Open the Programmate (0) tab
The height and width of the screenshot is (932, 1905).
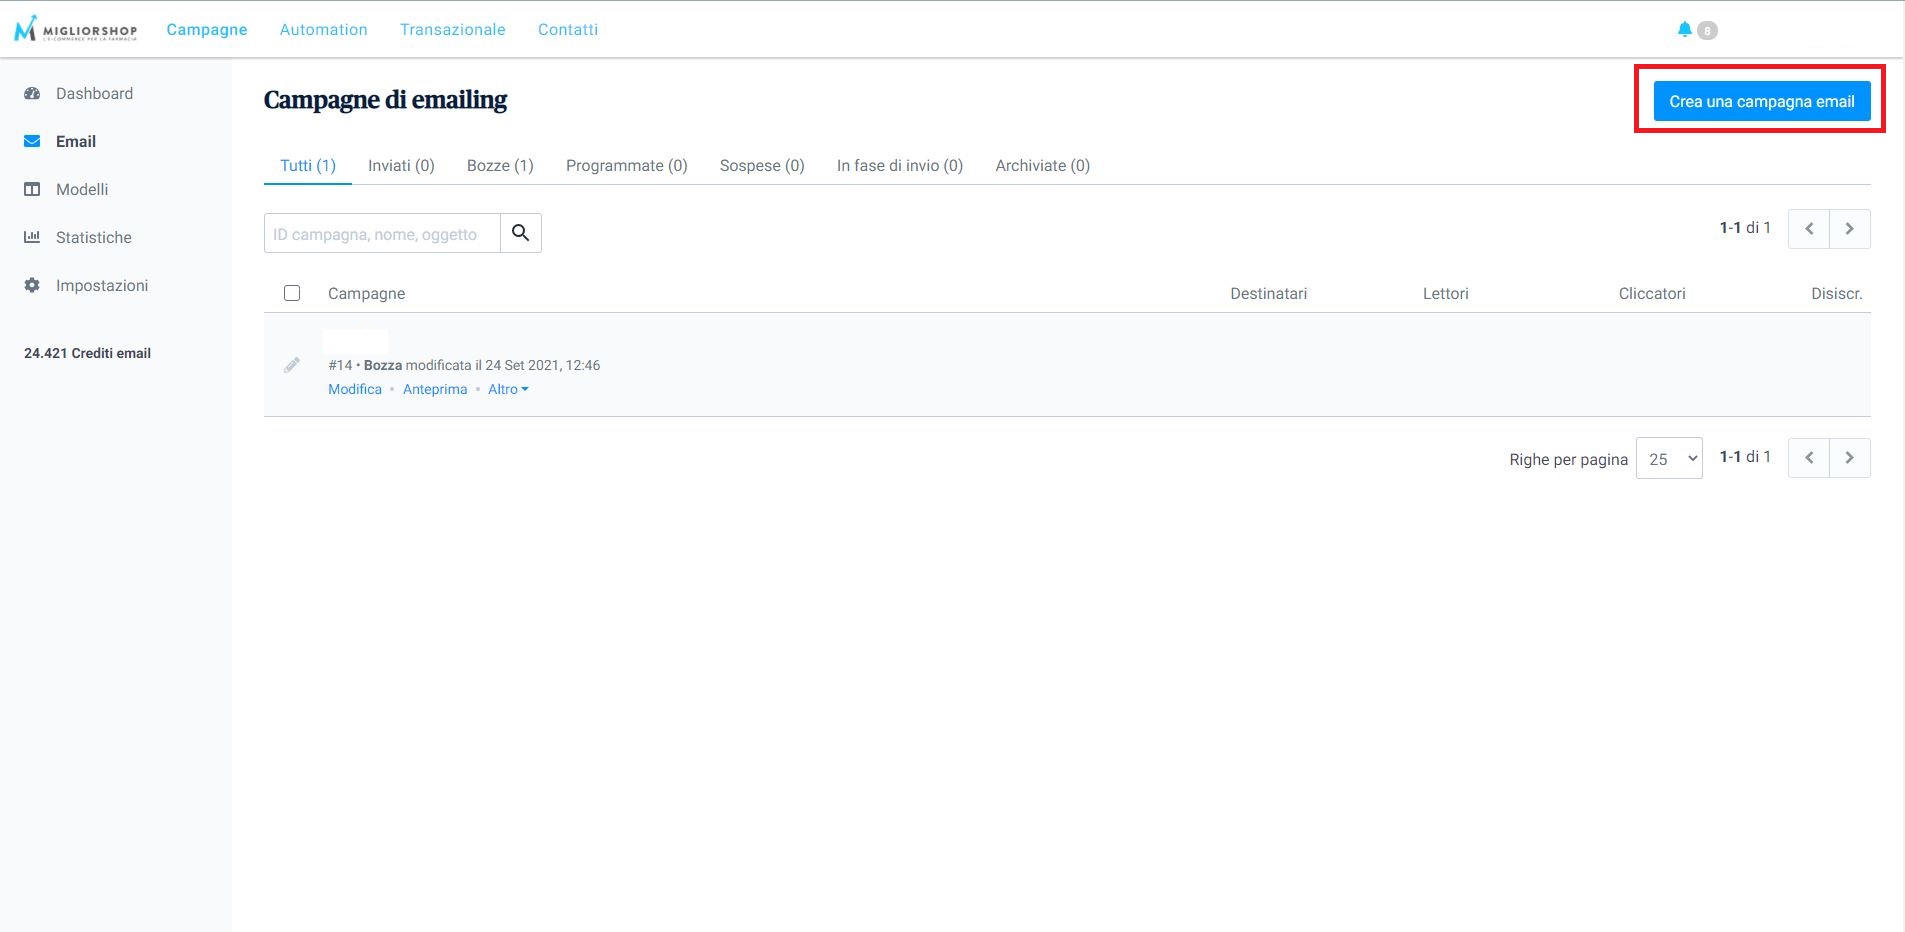tap(626, 165)
